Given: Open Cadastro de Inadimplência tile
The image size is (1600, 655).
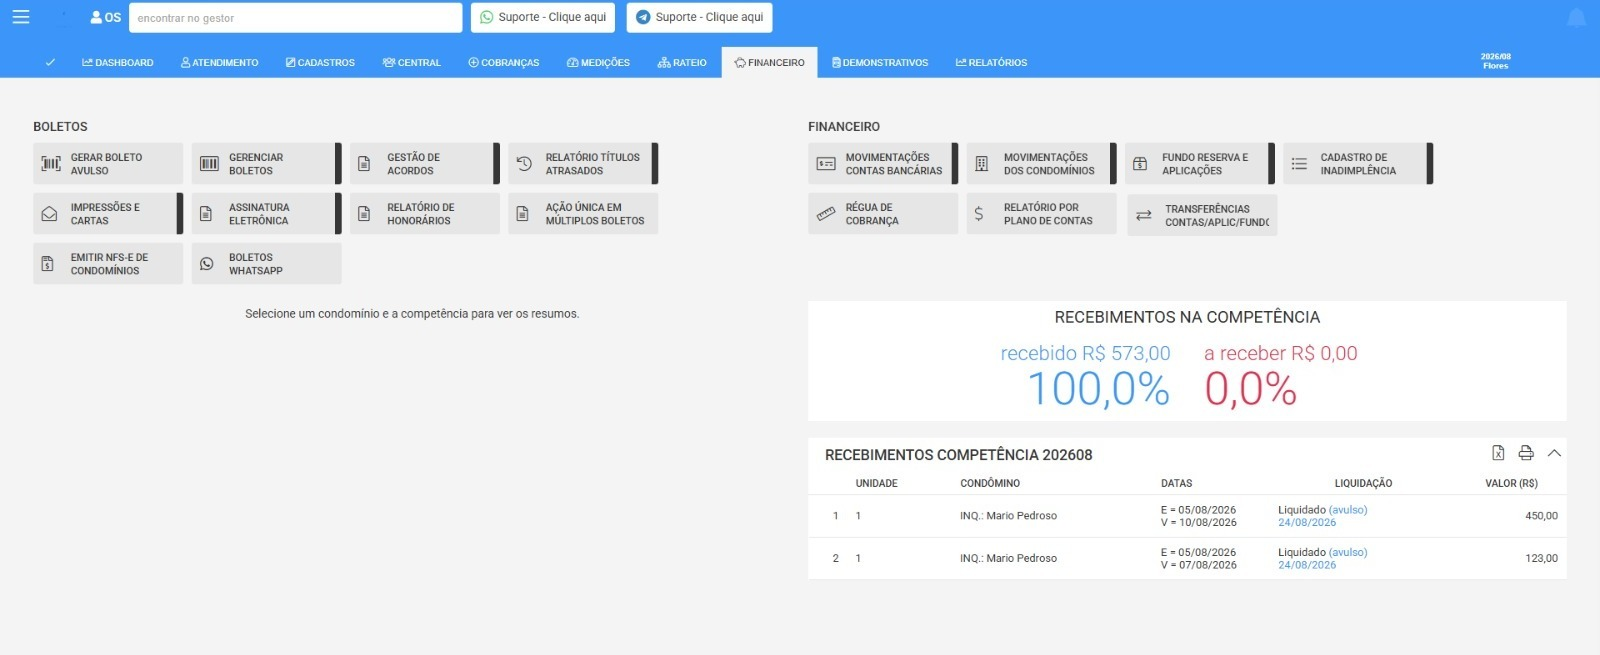Looking at the screenshot, I should [x=1358, y=163].
